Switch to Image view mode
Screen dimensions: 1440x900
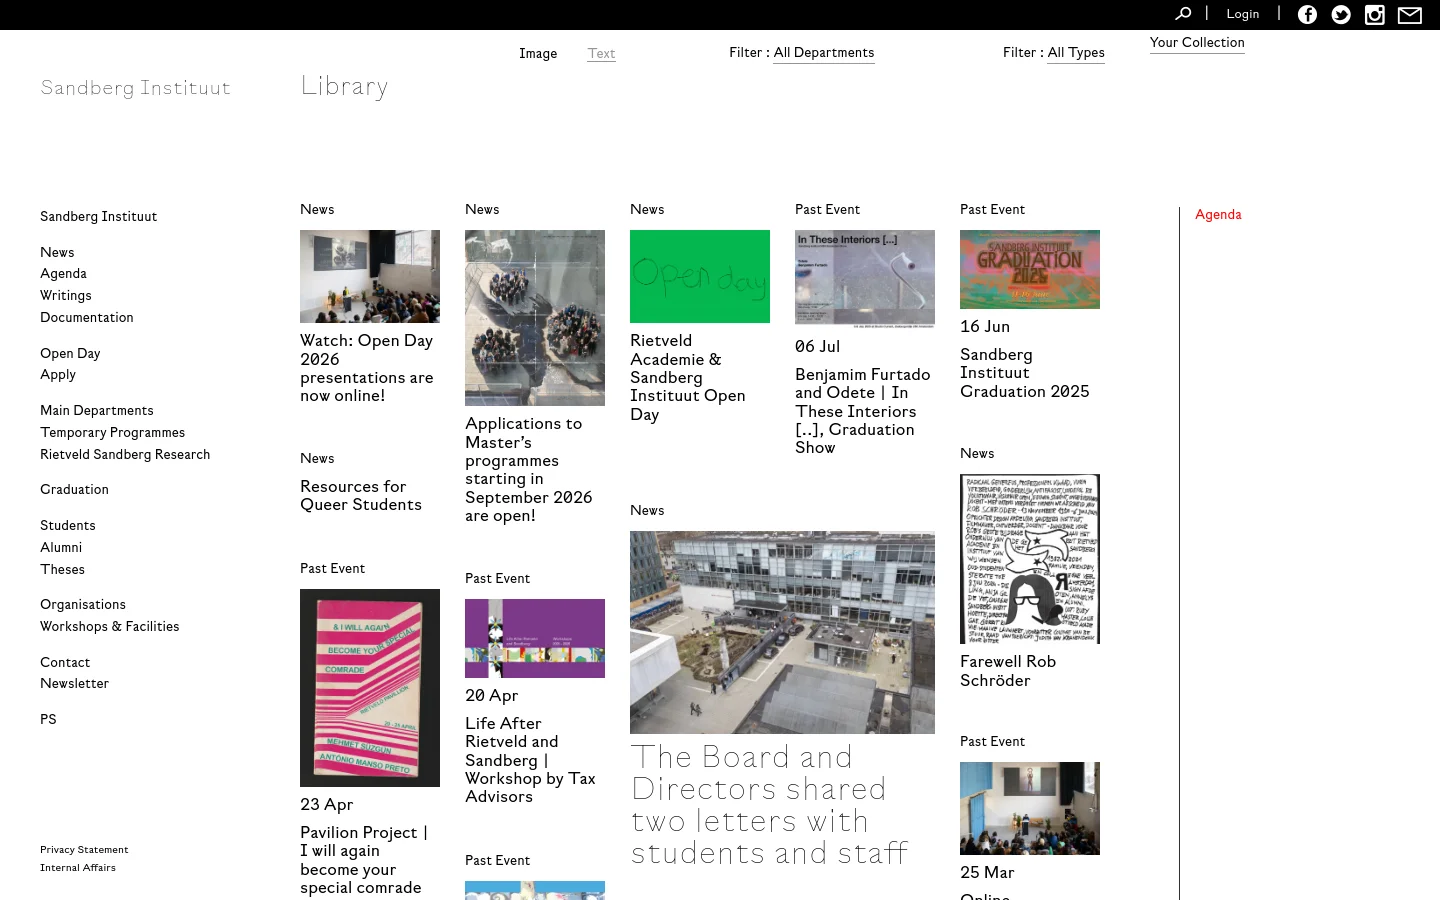tap(538, 54)
